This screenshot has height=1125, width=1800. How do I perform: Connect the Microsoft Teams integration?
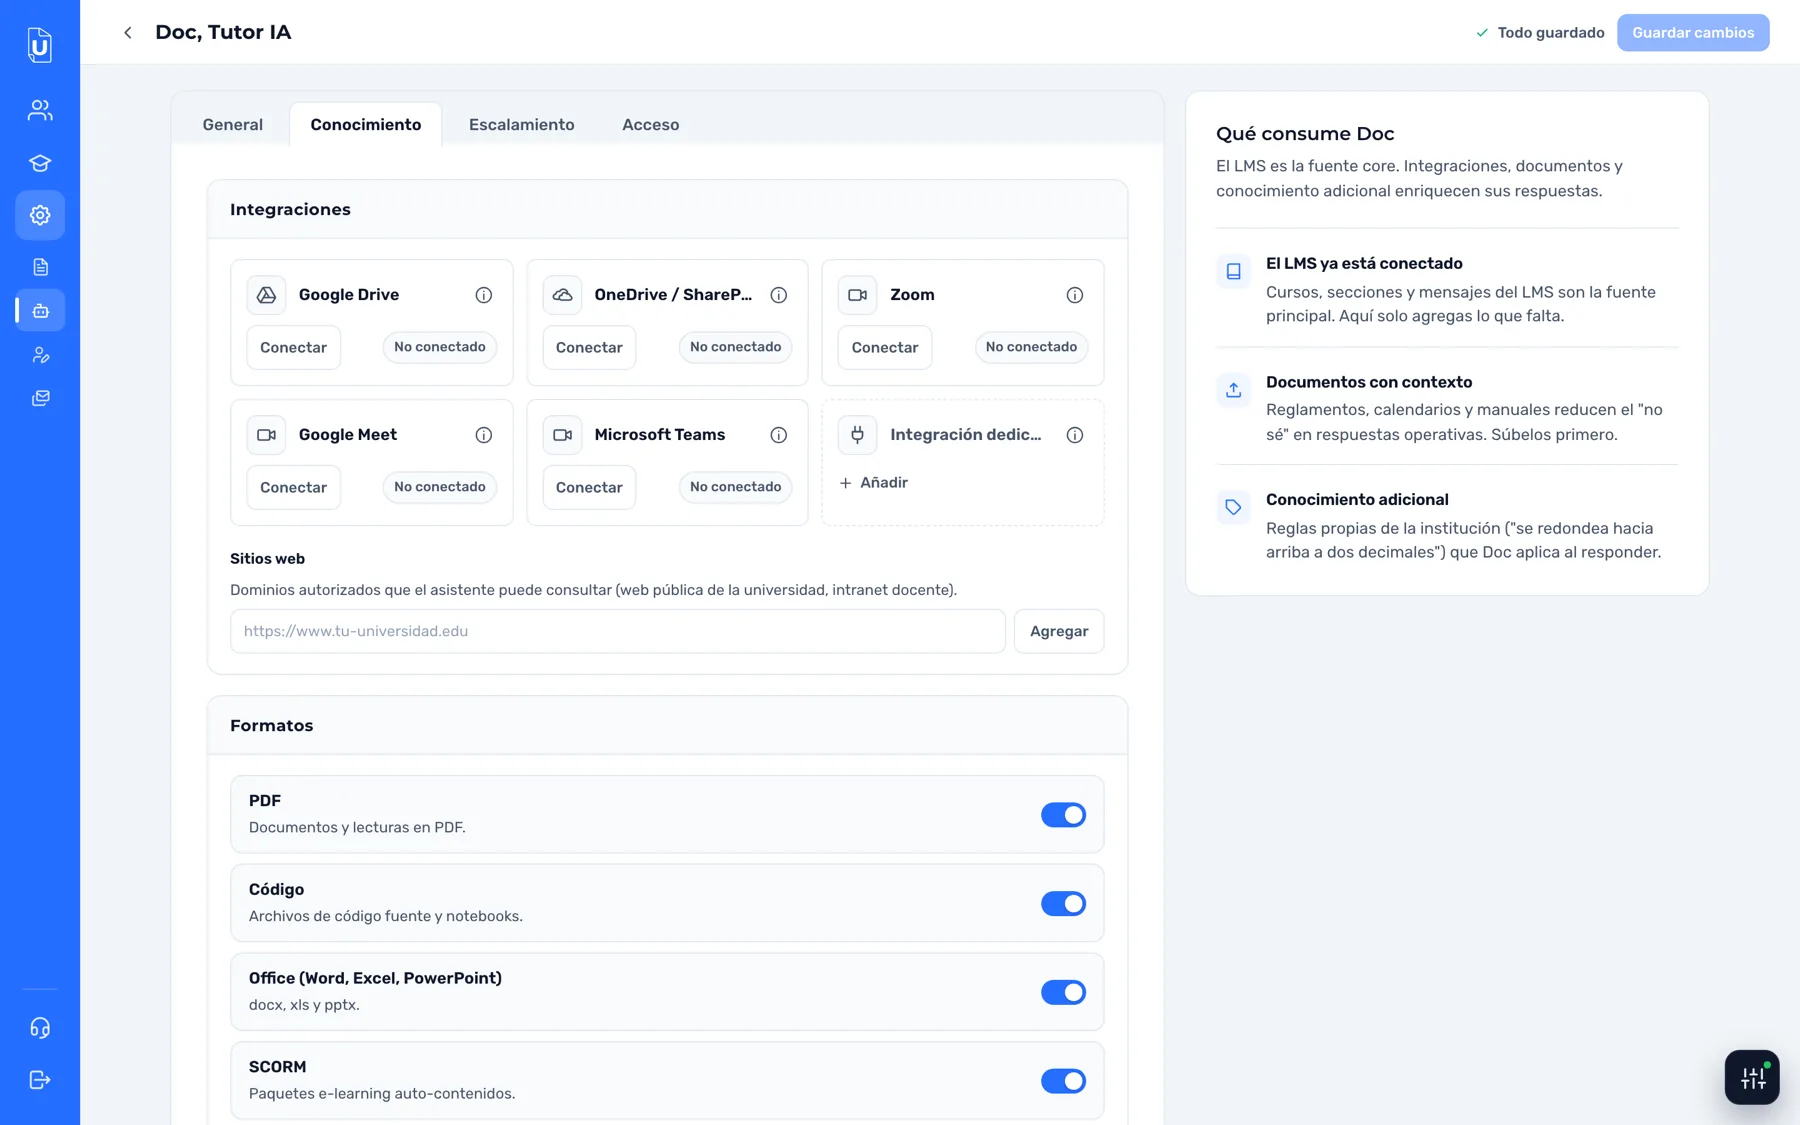[x=589, y=488]
